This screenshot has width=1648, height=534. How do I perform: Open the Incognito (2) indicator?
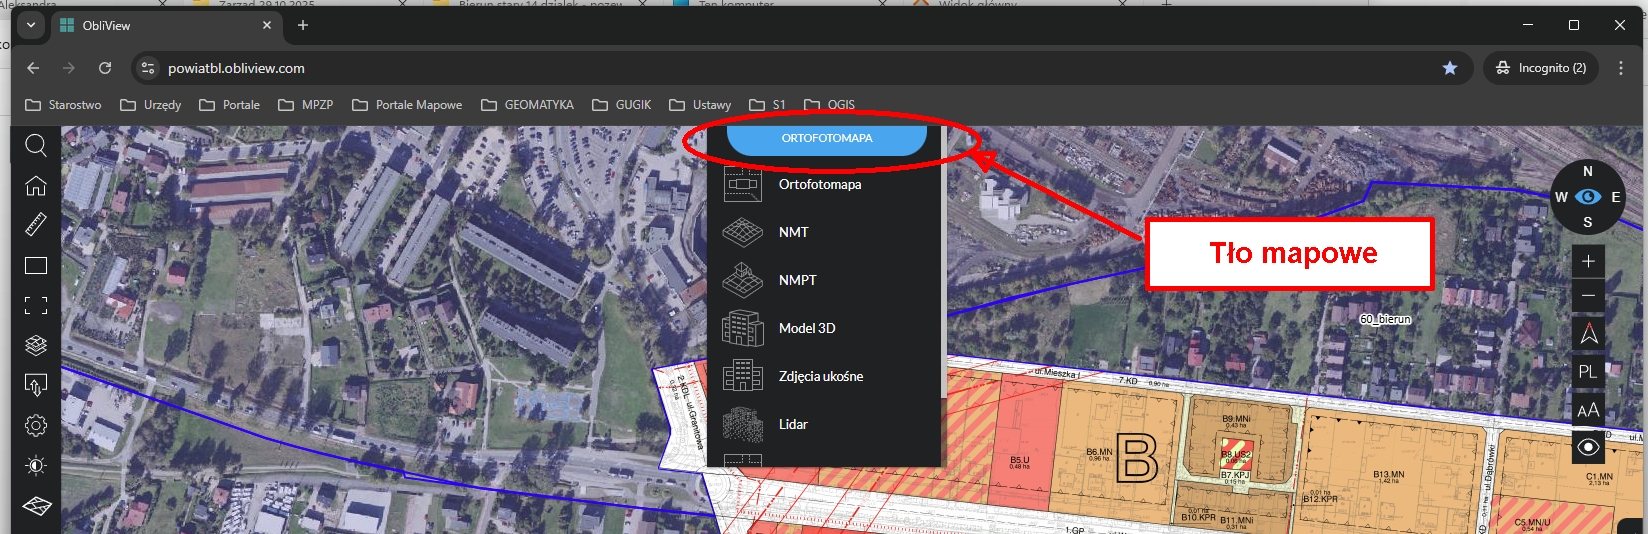1541,68
